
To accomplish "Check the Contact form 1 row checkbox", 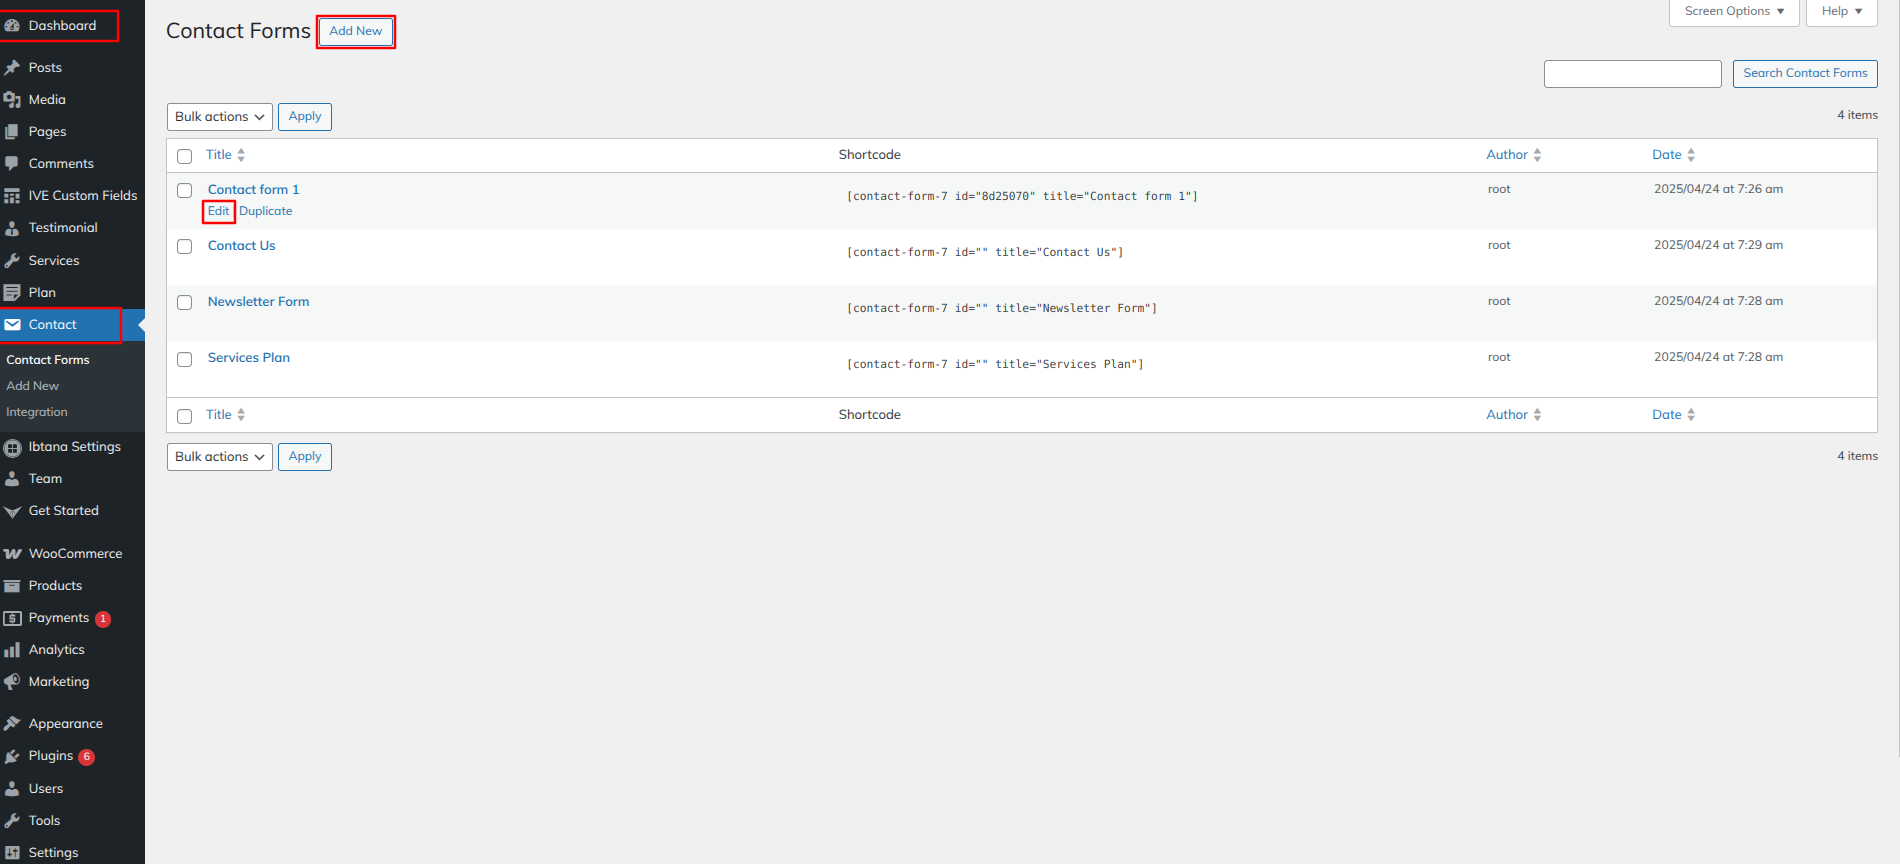I will point(185,190).
